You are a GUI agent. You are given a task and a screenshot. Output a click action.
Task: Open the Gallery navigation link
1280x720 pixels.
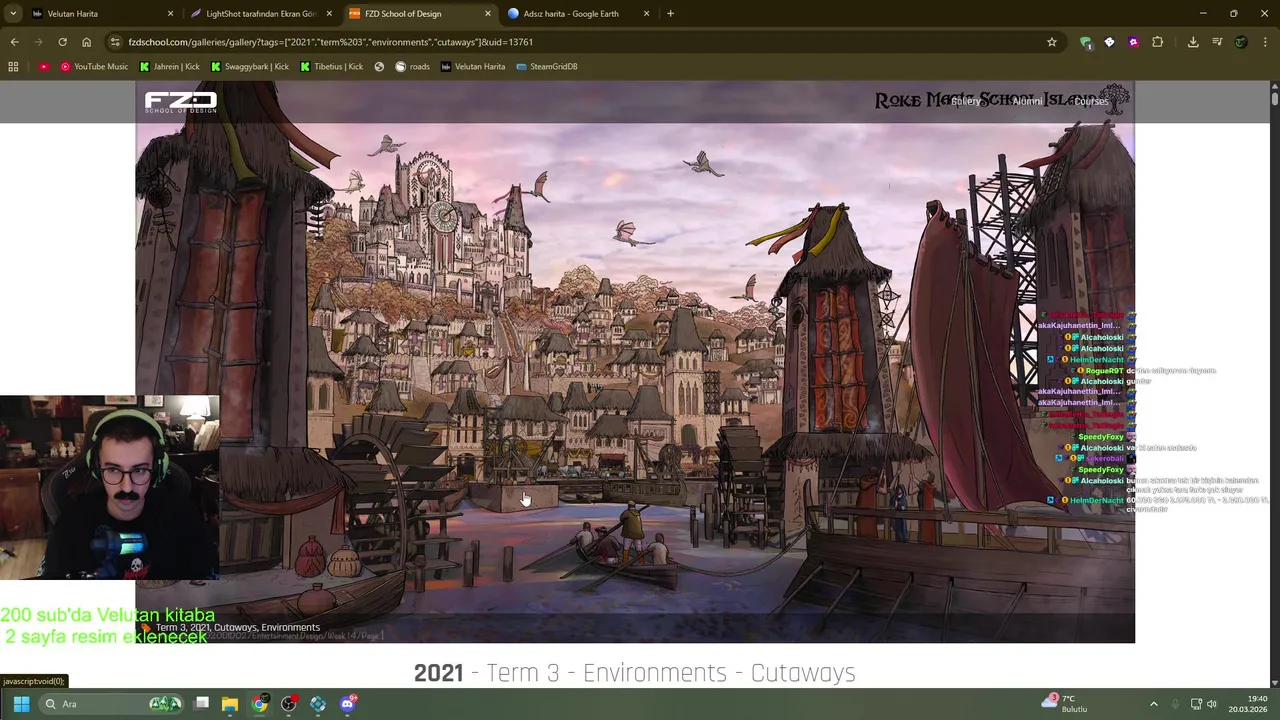tap(965, 101)
